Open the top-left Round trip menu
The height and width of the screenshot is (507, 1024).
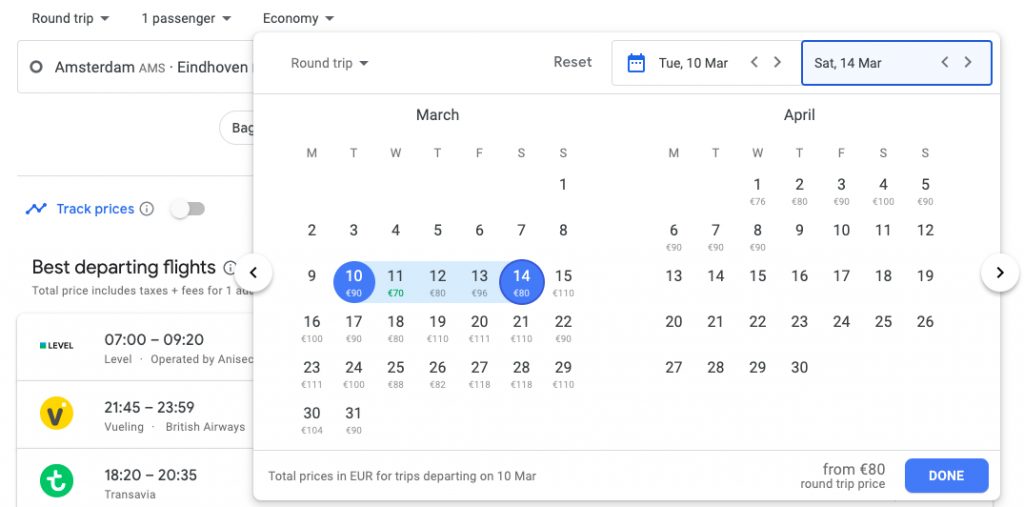[71, 18]
